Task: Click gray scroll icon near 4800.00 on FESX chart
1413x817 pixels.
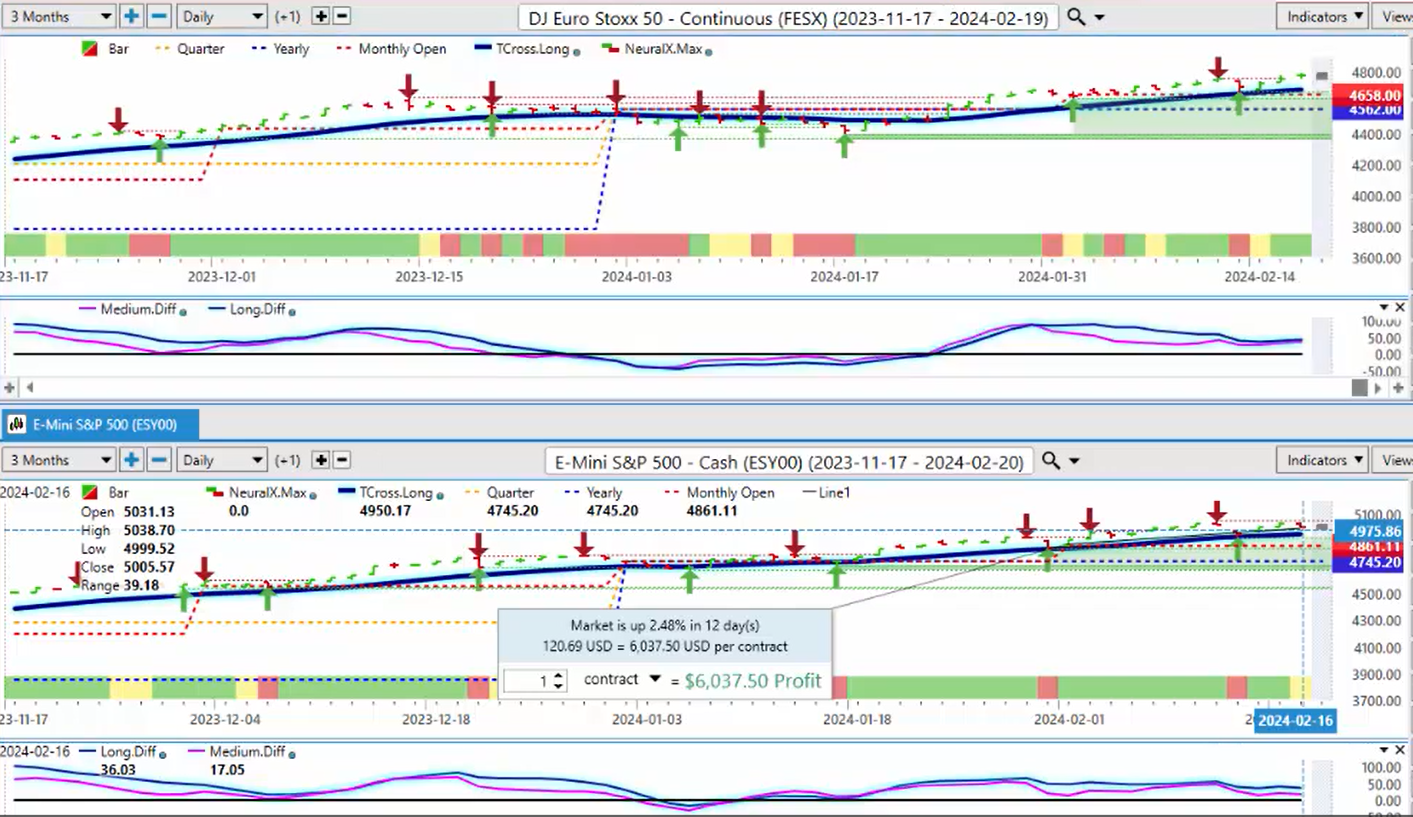Action: pyautogui.click(x=1322, y=76)
